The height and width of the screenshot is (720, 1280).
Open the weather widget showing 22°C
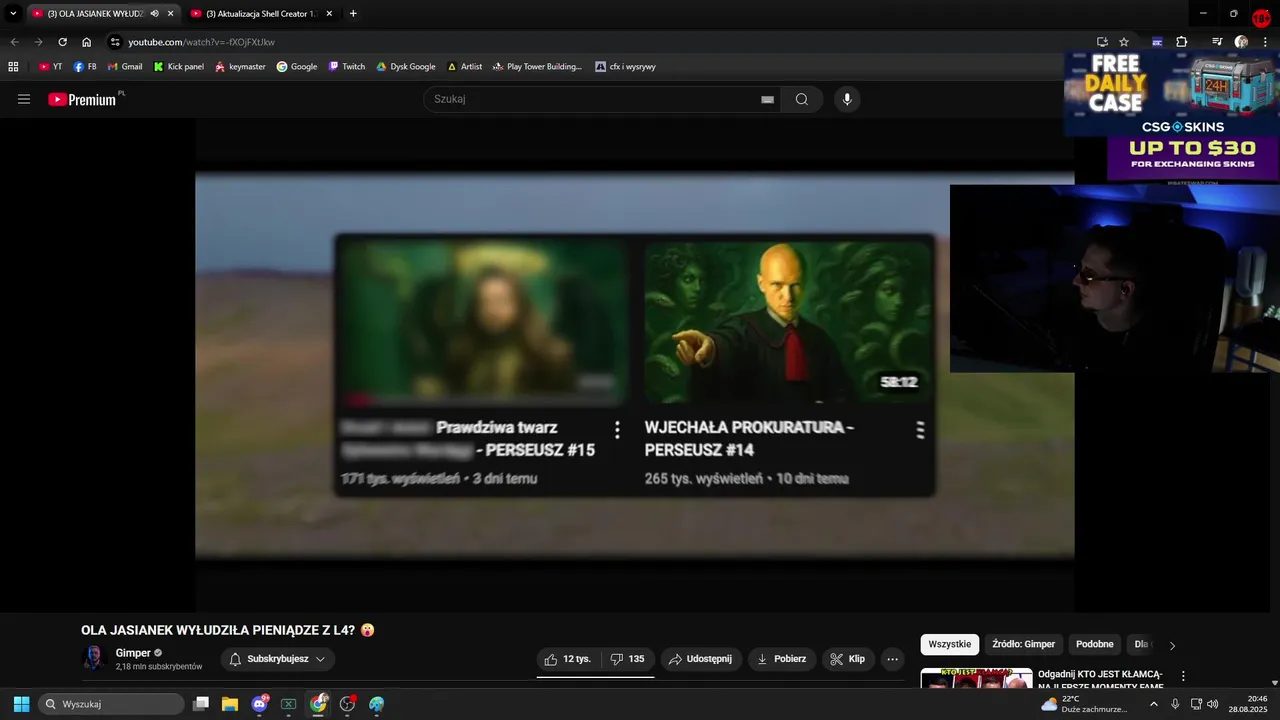[x=1084, y=704]
